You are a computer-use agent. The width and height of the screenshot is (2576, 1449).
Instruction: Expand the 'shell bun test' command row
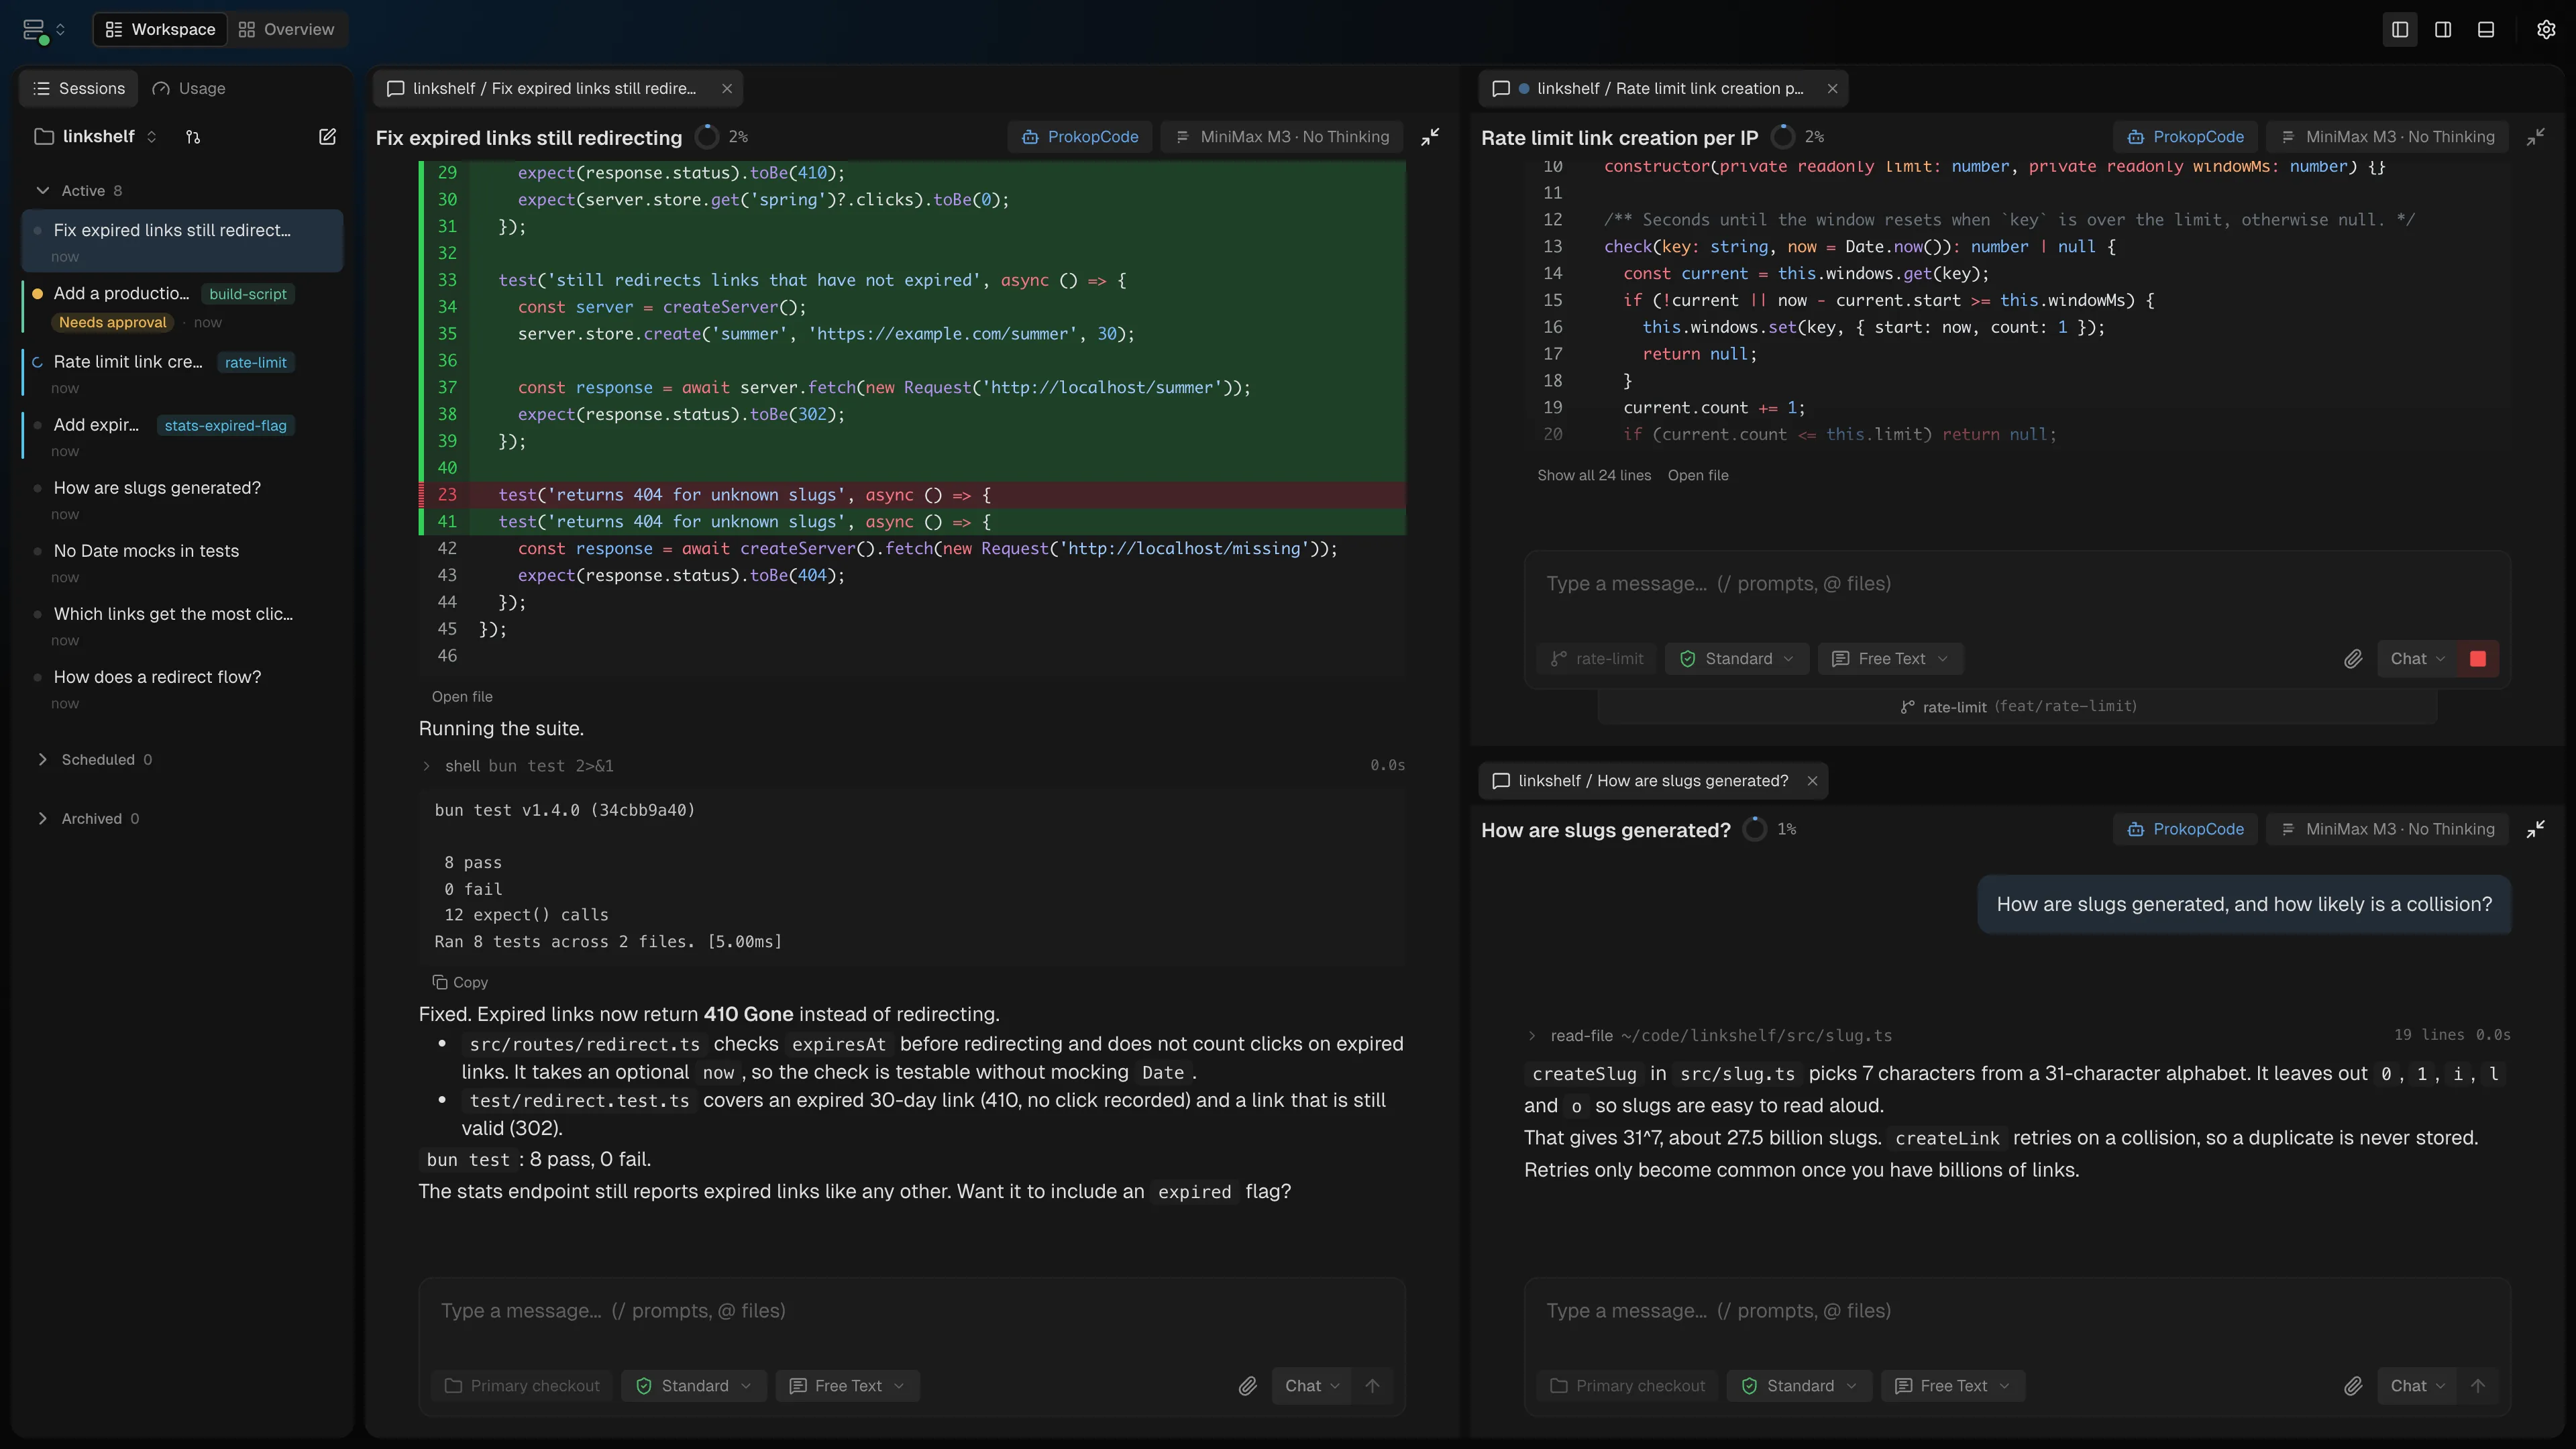pyautogui.click(x=912, y=765)
